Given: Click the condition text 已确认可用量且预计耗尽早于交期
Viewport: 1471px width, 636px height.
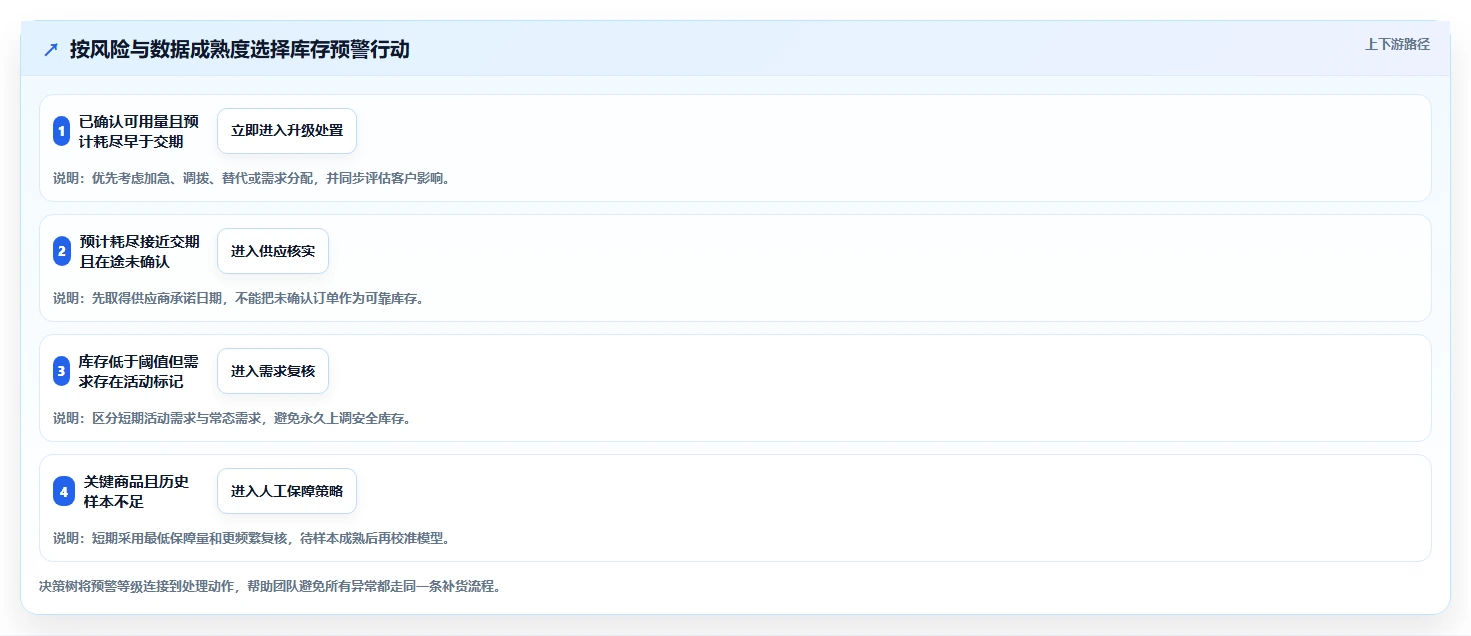Looking at the screenshot, I should (139, 131).
